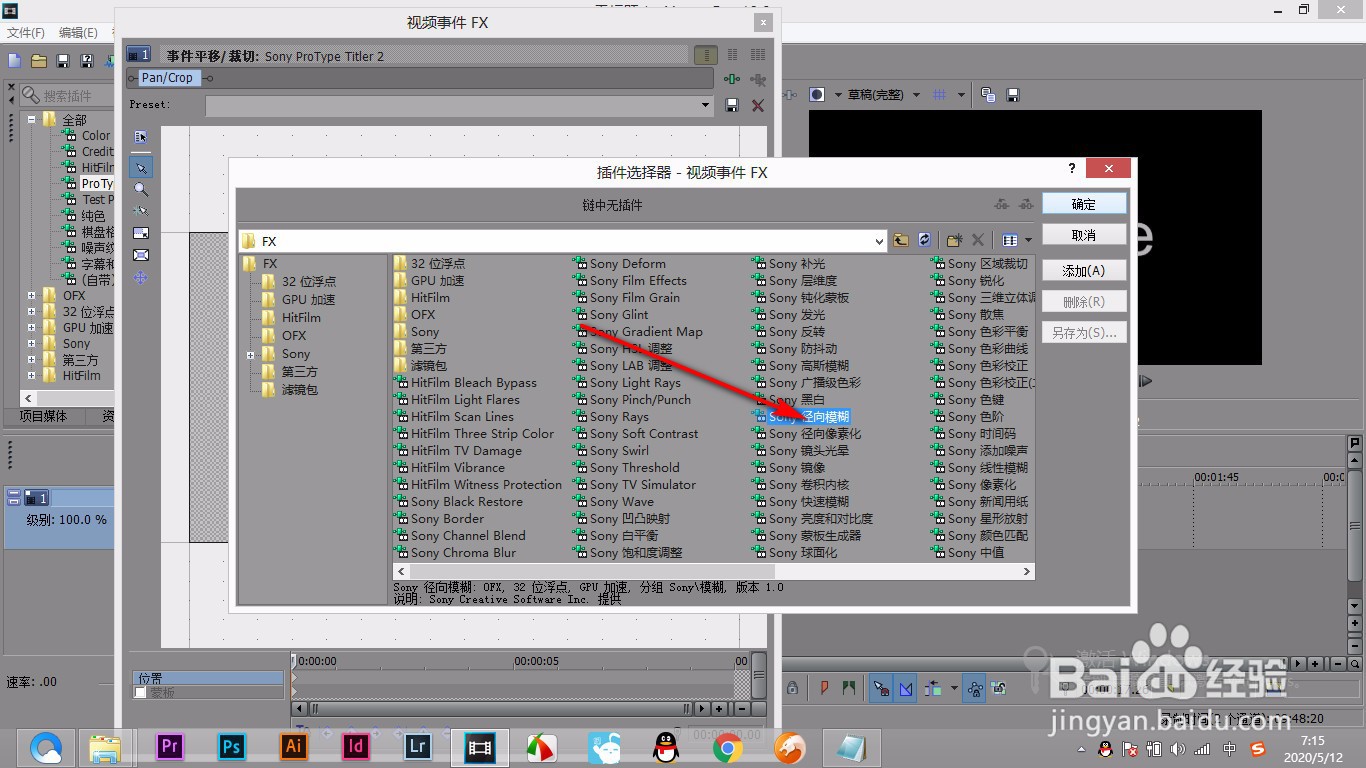Select Sony 快速模糊 plugin
1366x768 pixels.
(801, 502)
